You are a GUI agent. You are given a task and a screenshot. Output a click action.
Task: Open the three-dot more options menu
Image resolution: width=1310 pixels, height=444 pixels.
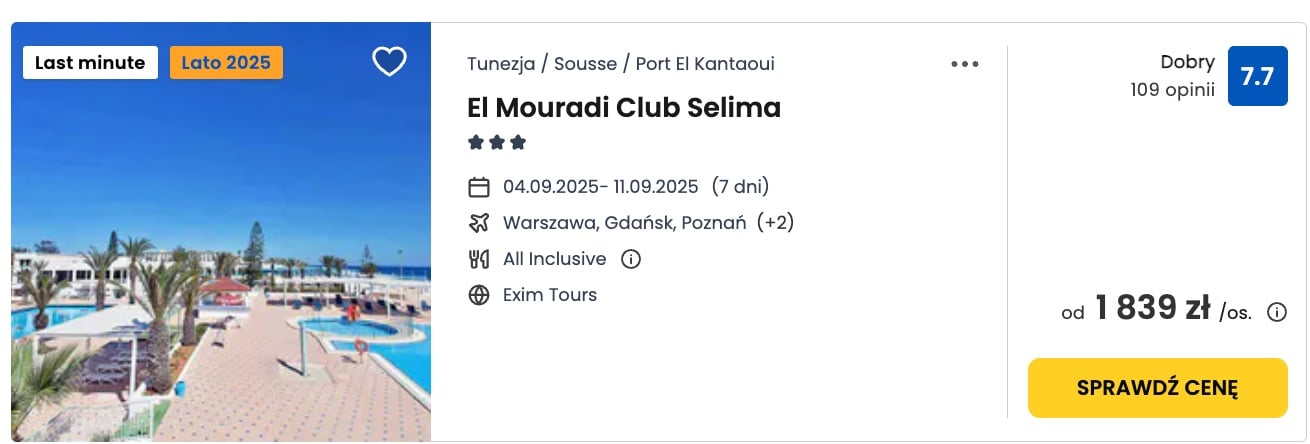965,64
